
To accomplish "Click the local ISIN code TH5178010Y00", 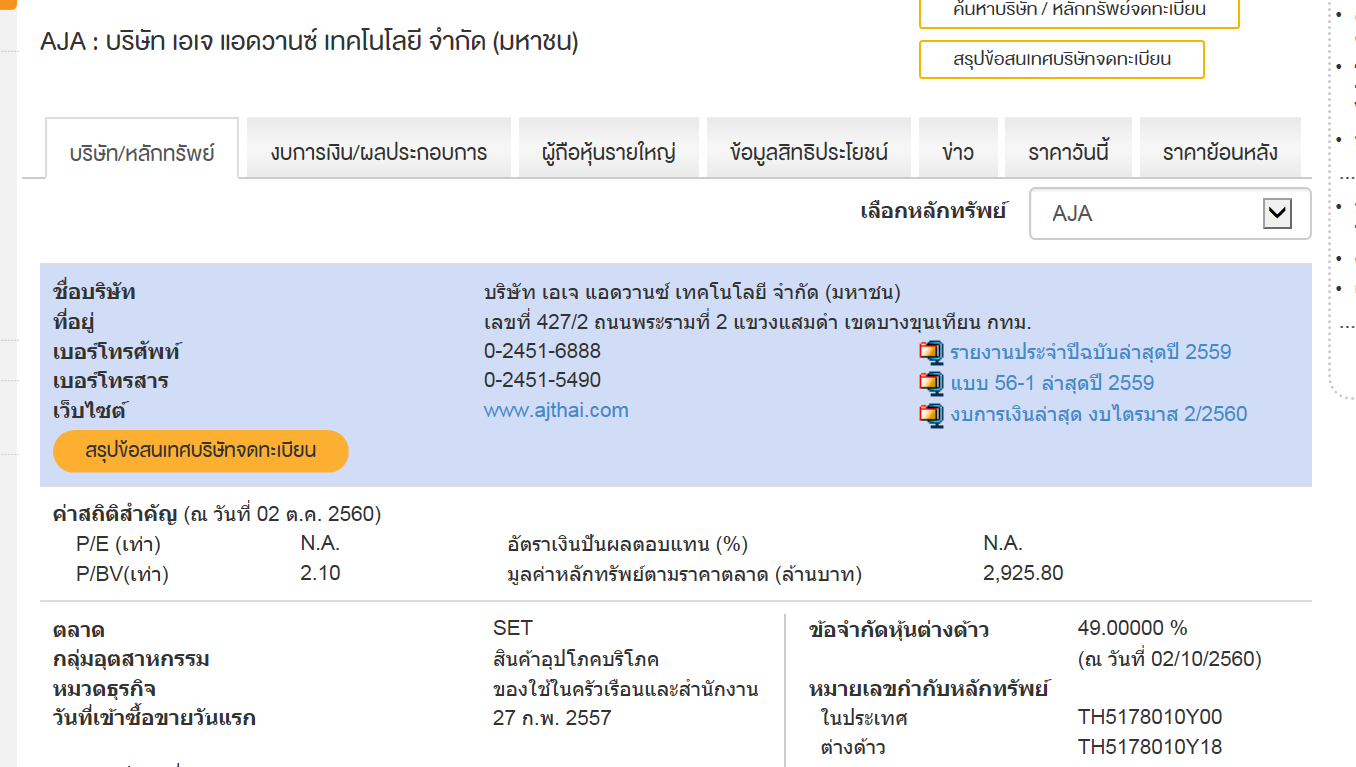I will 1150,717.
